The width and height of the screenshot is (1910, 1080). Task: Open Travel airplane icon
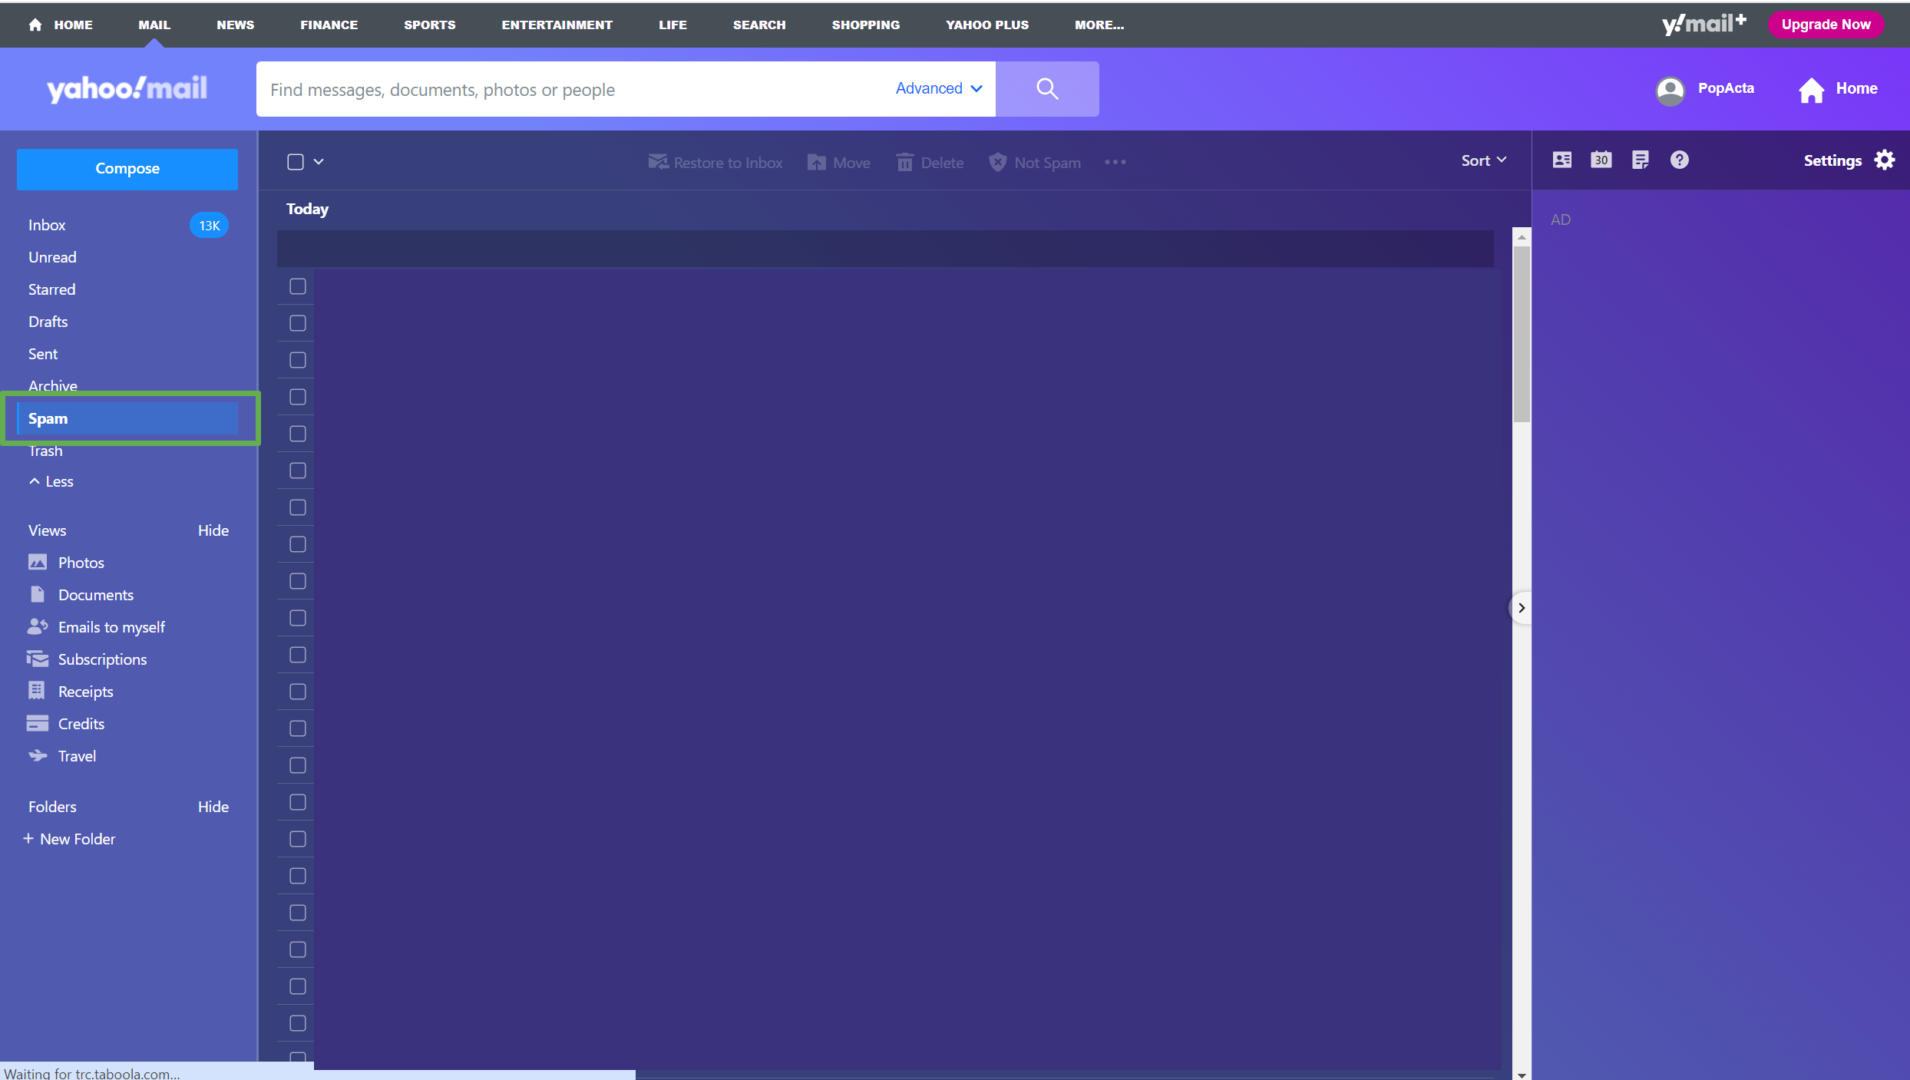click(x=38, y=756)
